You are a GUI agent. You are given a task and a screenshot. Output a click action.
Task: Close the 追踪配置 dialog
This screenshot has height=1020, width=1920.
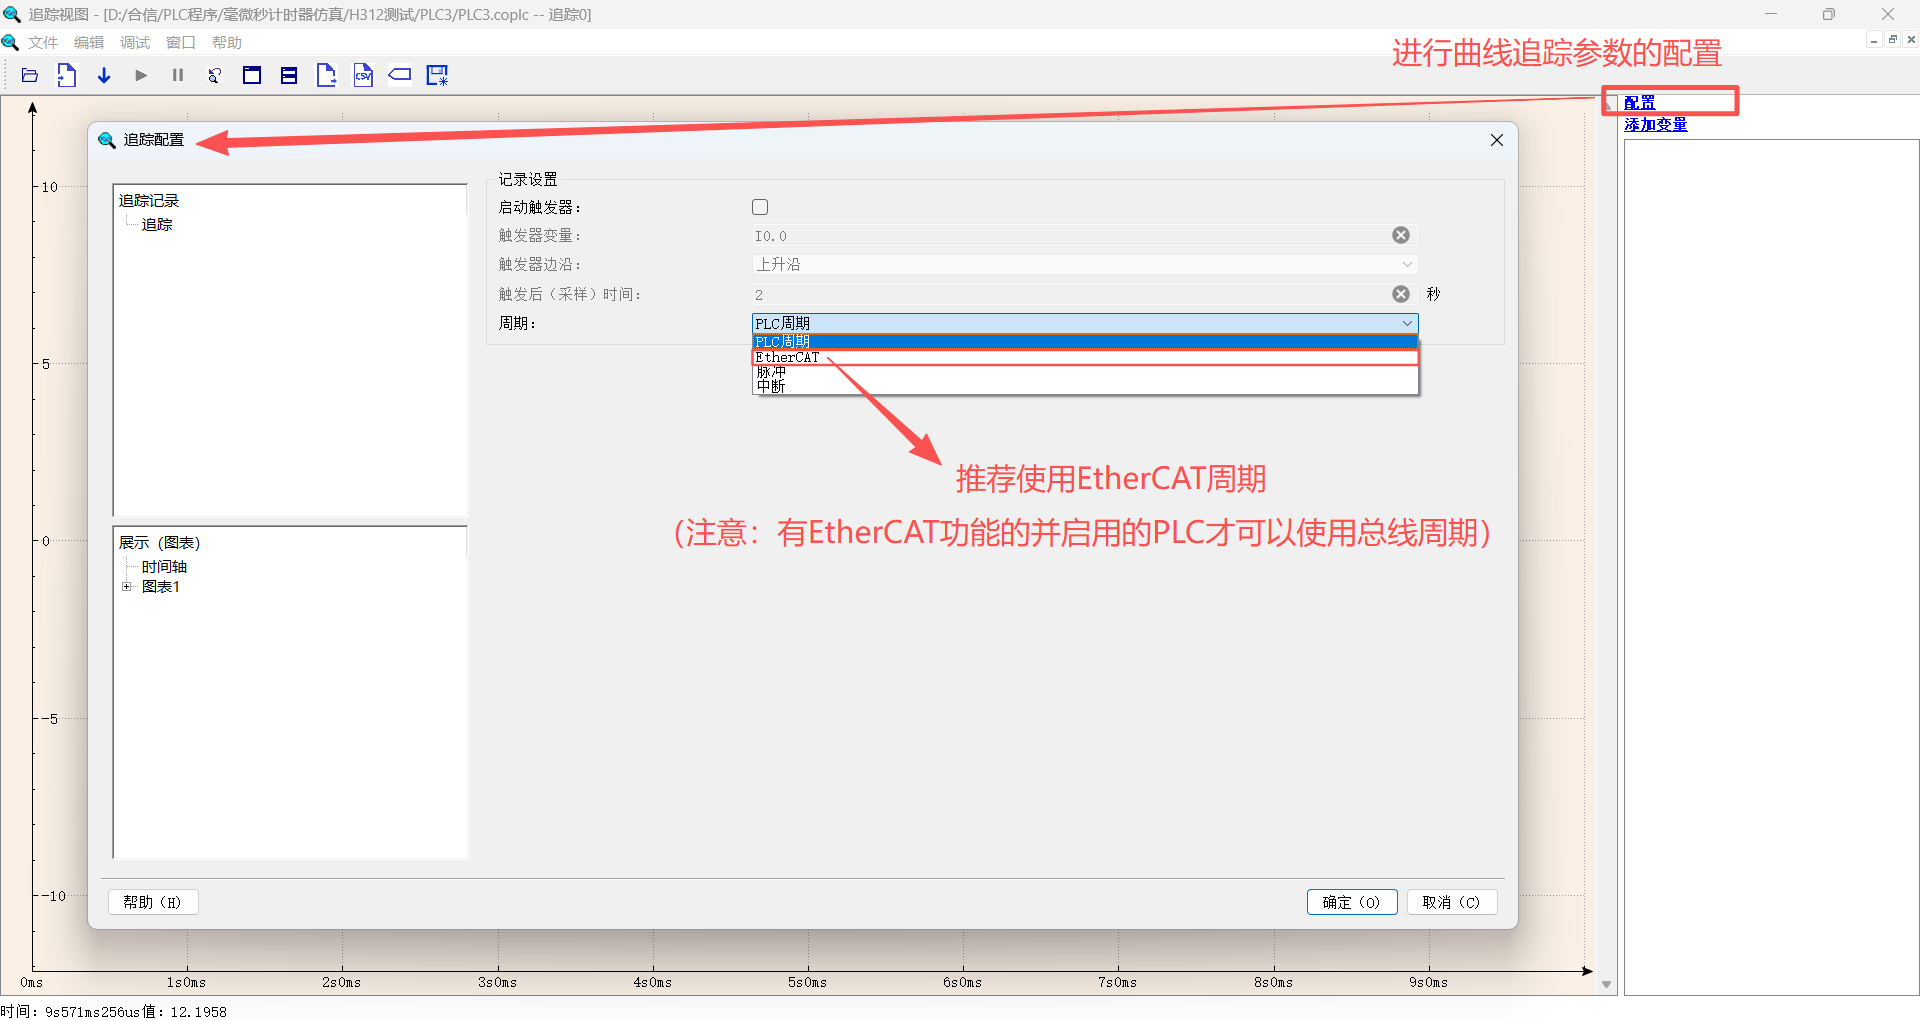coord(1497,140)
